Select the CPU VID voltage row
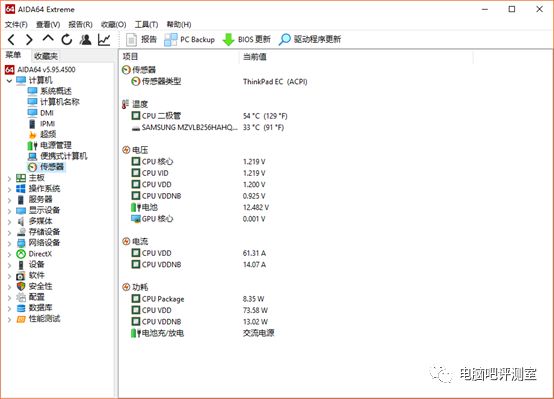 [198, 173]
